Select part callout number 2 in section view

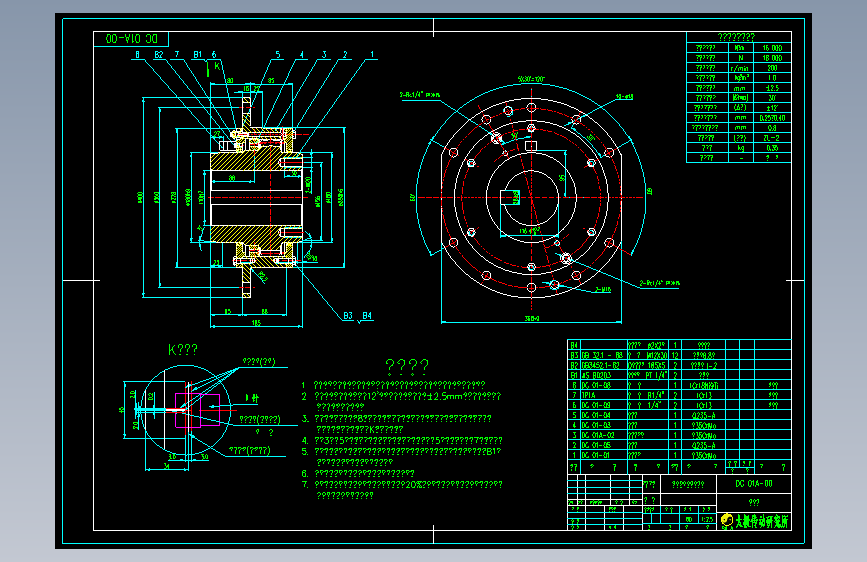click(x=345, y=55)
